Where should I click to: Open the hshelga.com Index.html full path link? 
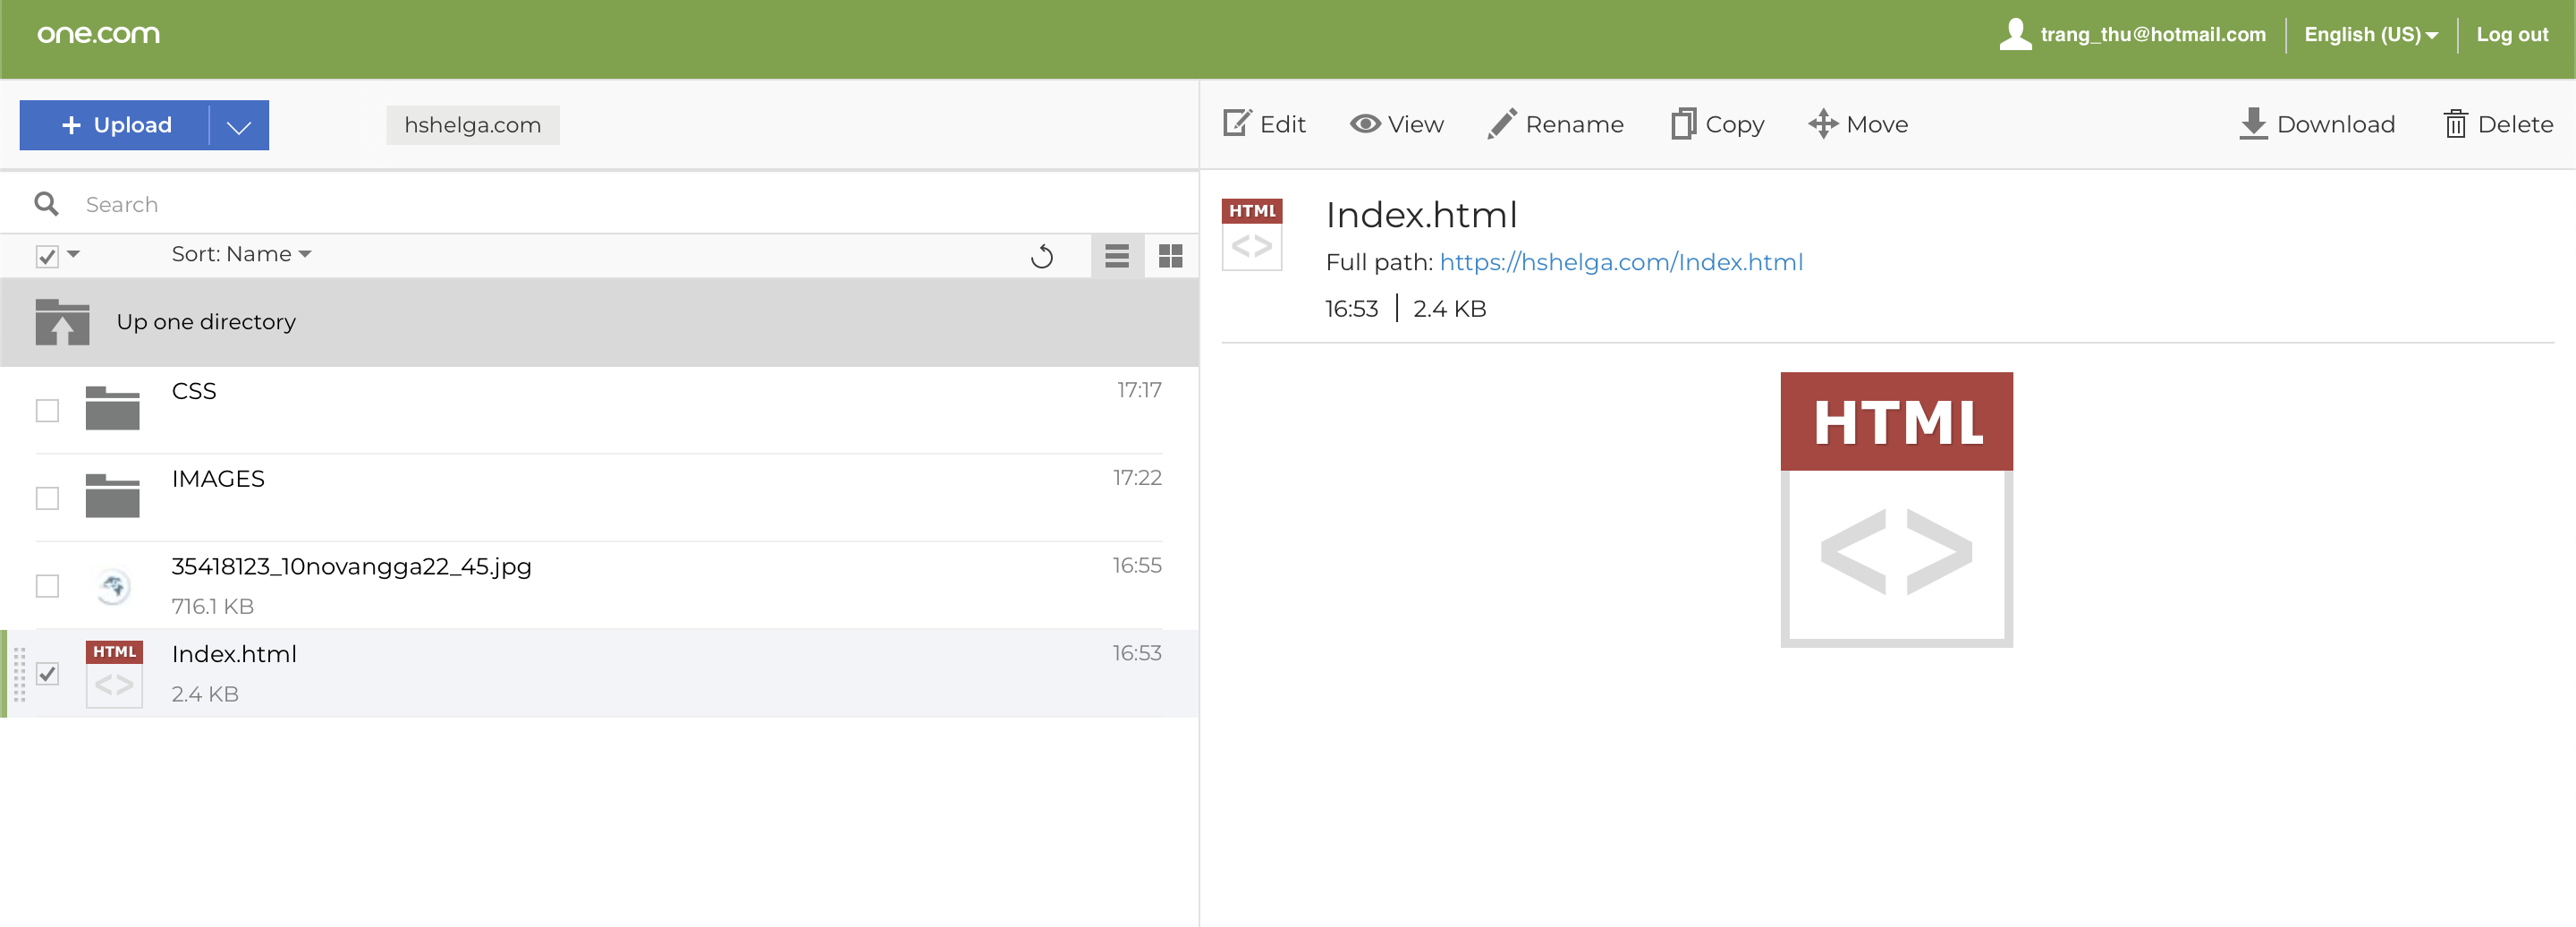coord(1620,262)
